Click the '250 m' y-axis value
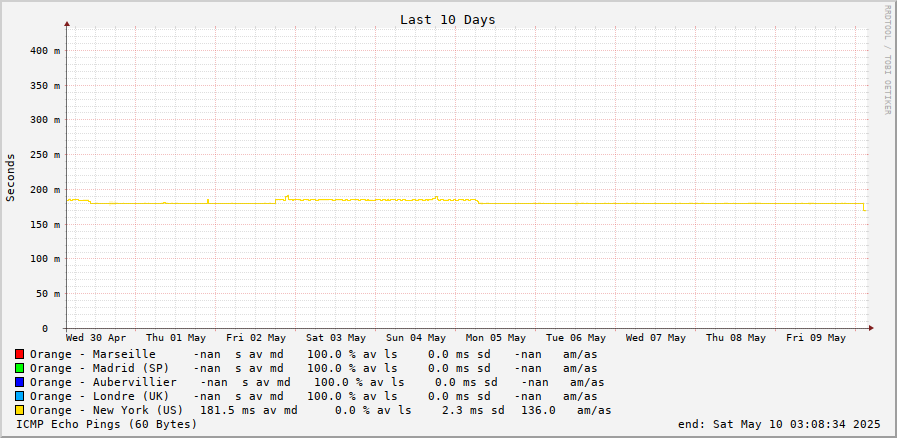This screenshot has height=438, width=897. 45,154
